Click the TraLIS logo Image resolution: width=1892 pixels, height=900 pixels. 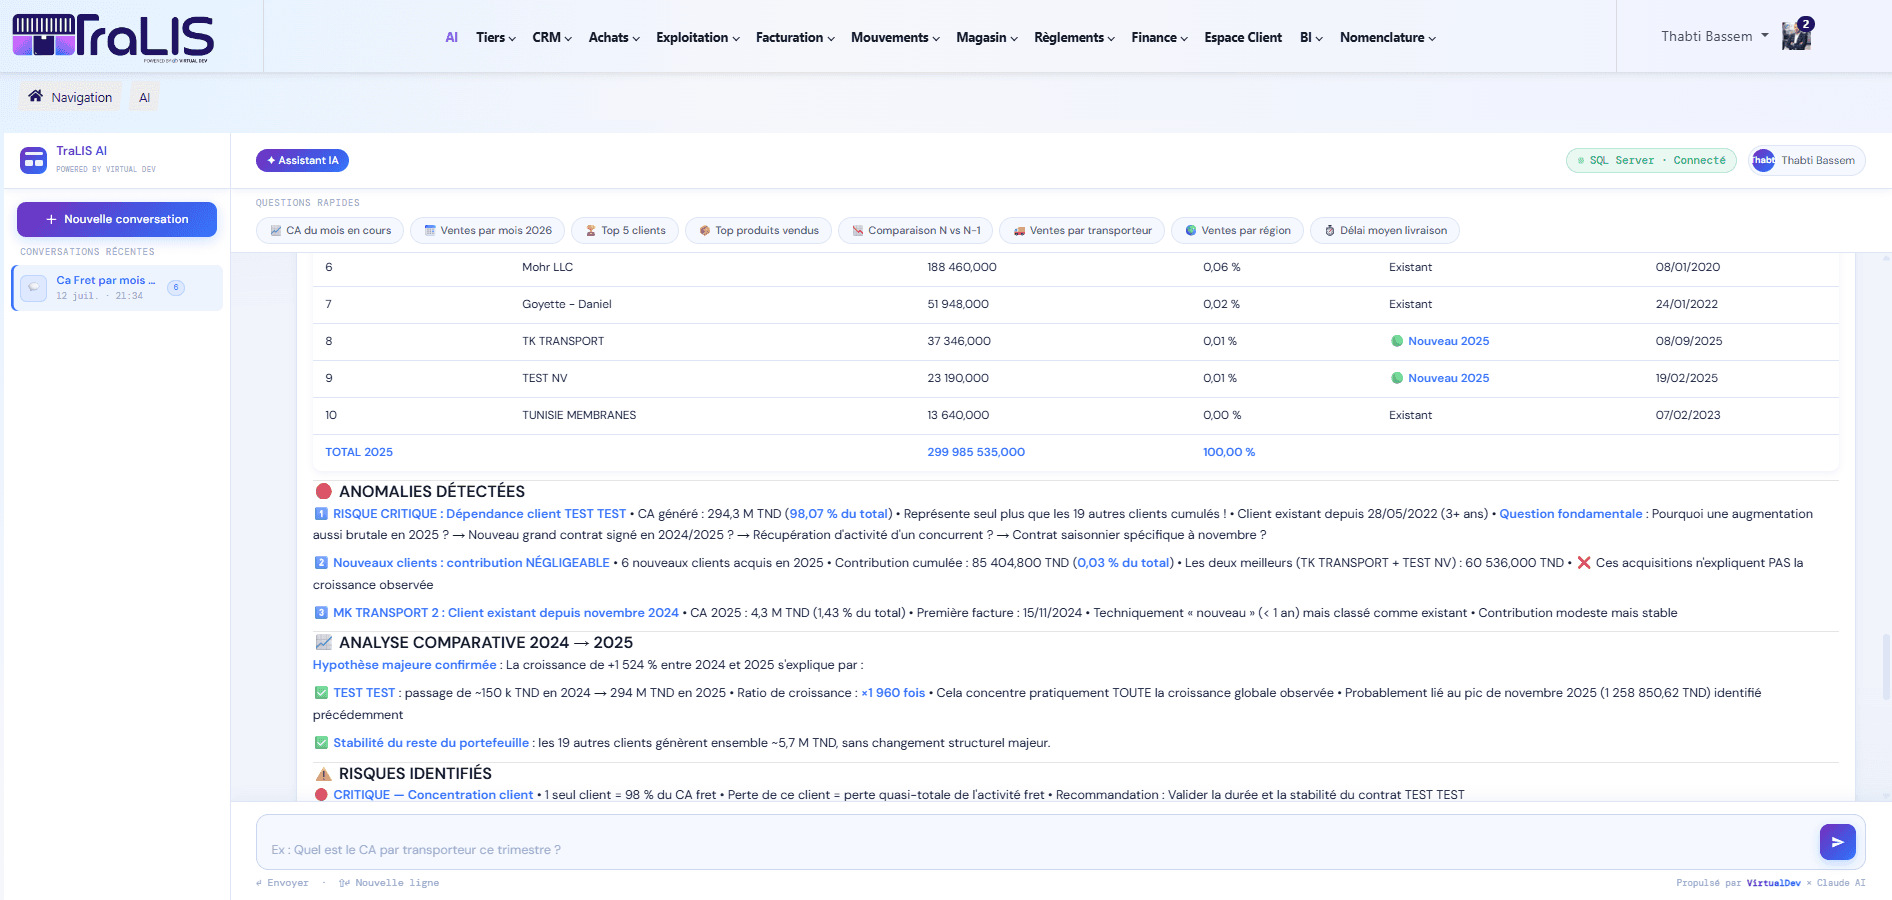tap(113, 38)
